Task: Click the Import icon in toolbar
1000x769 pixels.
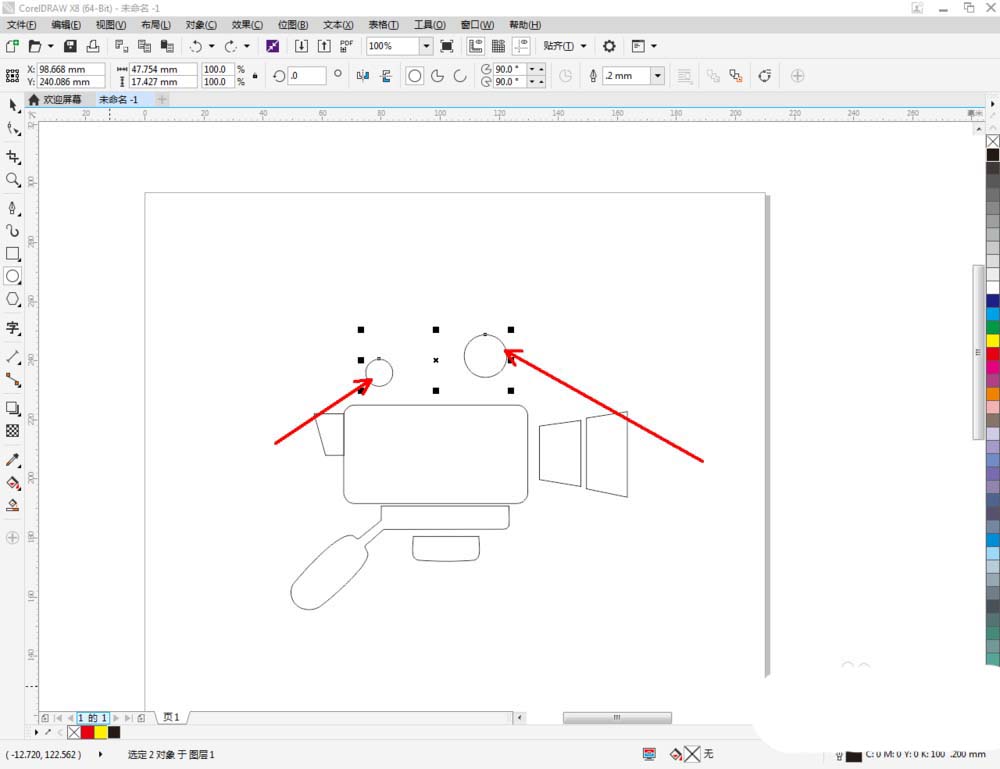Action: point(301,46)
